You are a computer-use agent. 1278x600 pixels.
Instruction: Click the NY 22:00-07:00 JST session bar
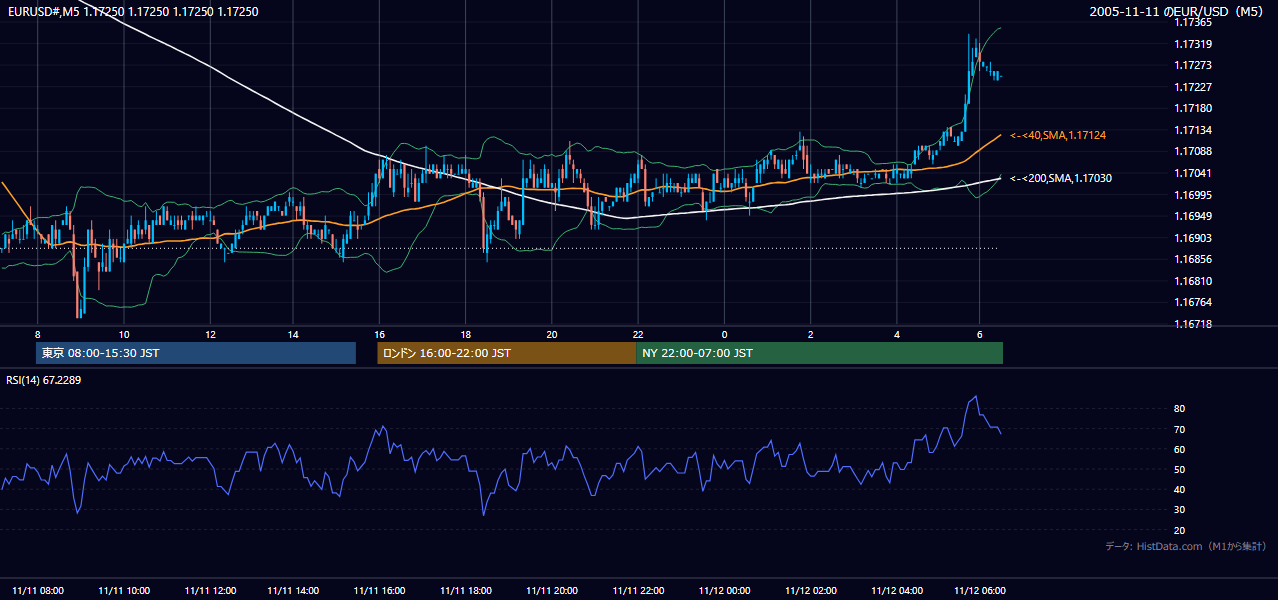pyautogui.click(x=819, y=353)
